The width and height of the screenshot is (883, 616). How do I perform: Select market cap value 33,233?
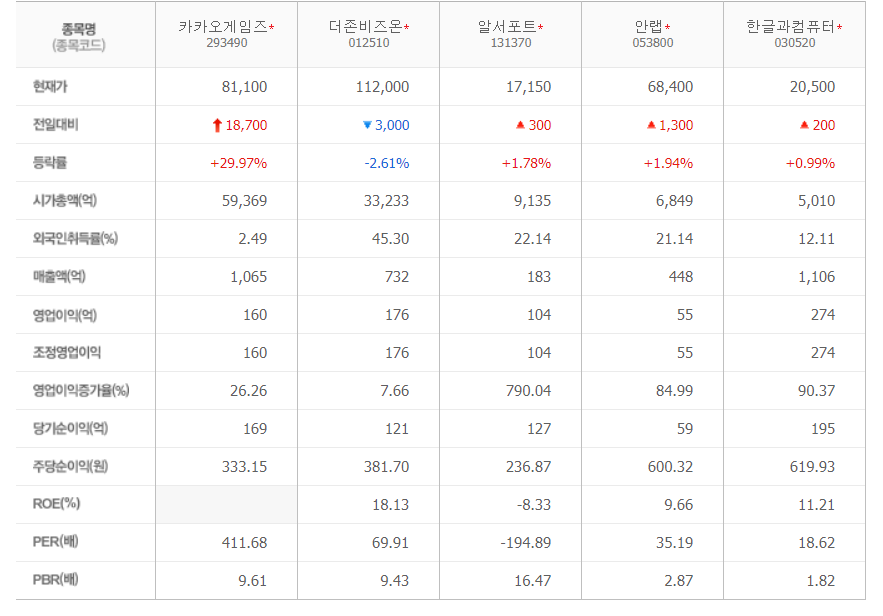pos(386,201)
